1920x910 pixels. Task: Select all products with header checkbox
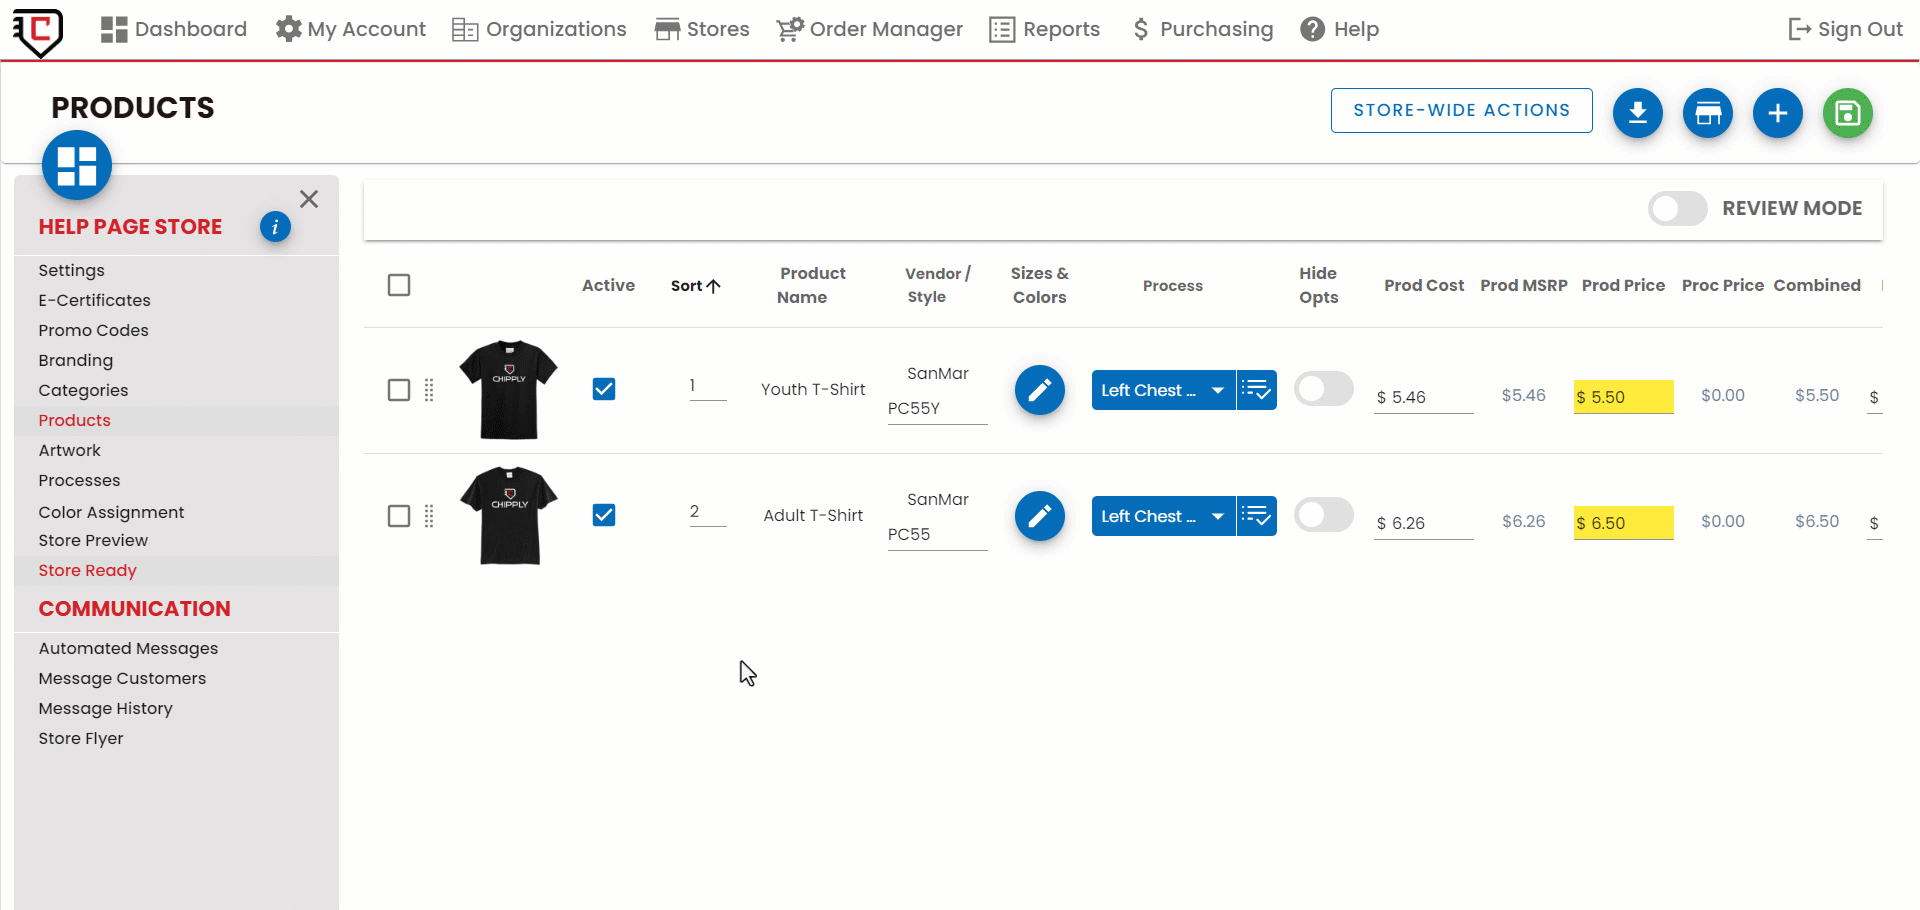(399, 285)
